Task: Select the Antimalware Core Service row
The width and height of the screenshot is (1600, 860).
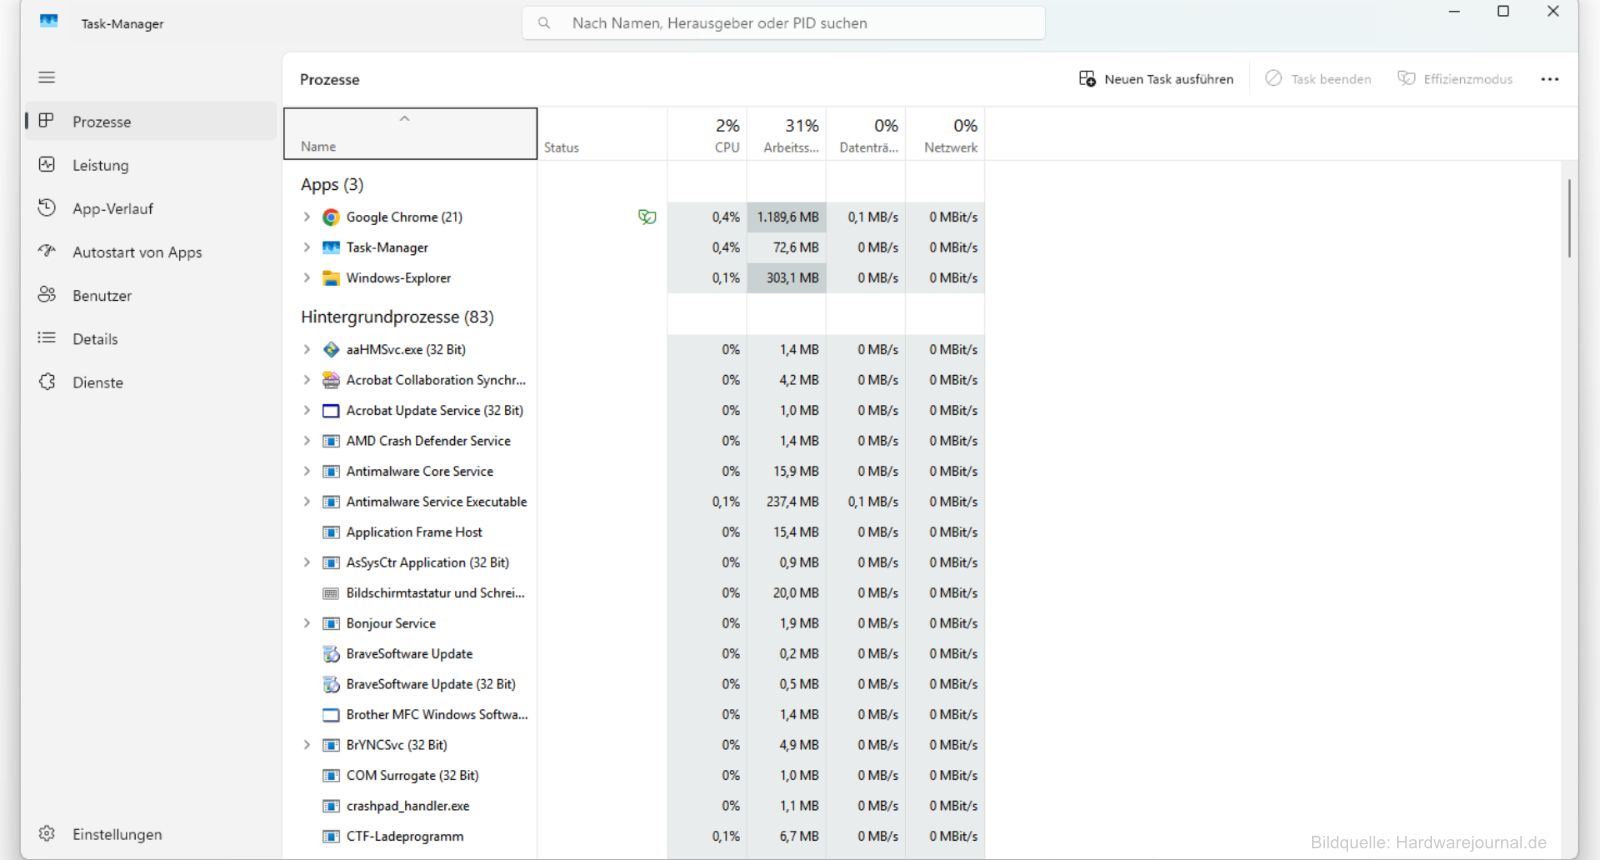Action: [x=634, y=471]
